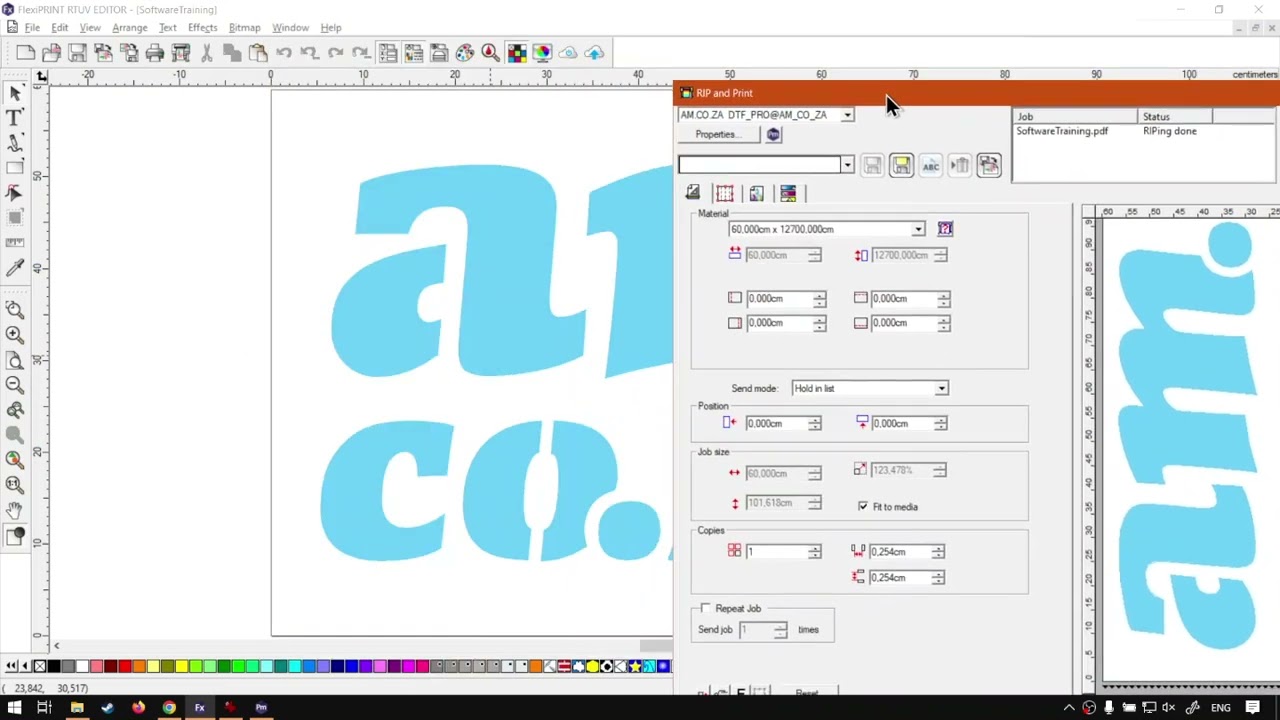Select the Zoom In magnifier tool
The width and height of the screenshot is (1280, 720).
(x=15, y=335)
